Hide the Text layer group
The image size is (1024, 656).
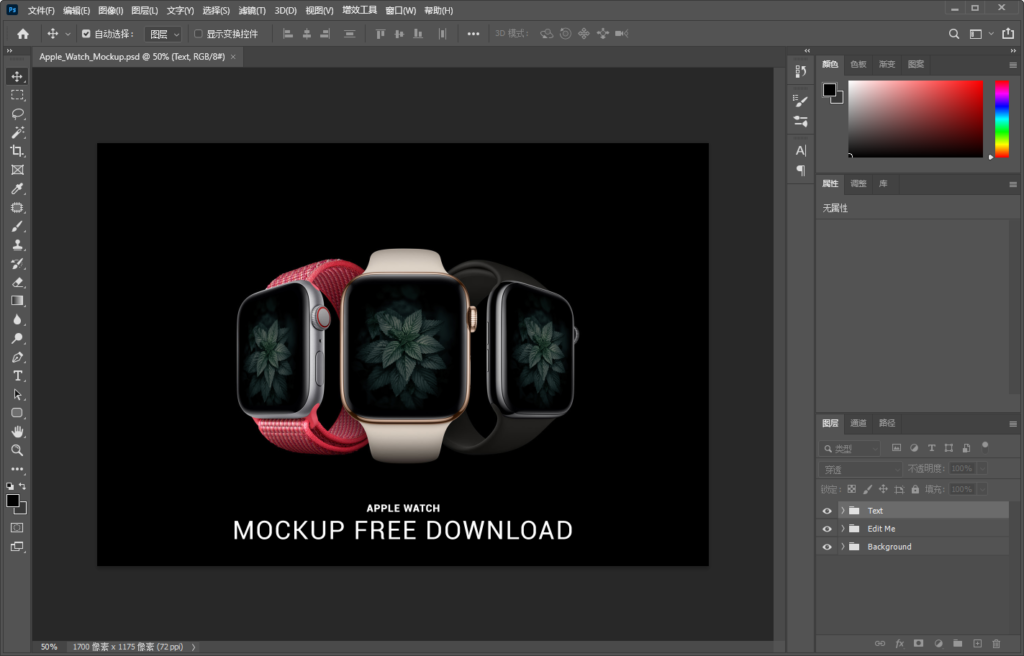(x=827, y=511)
